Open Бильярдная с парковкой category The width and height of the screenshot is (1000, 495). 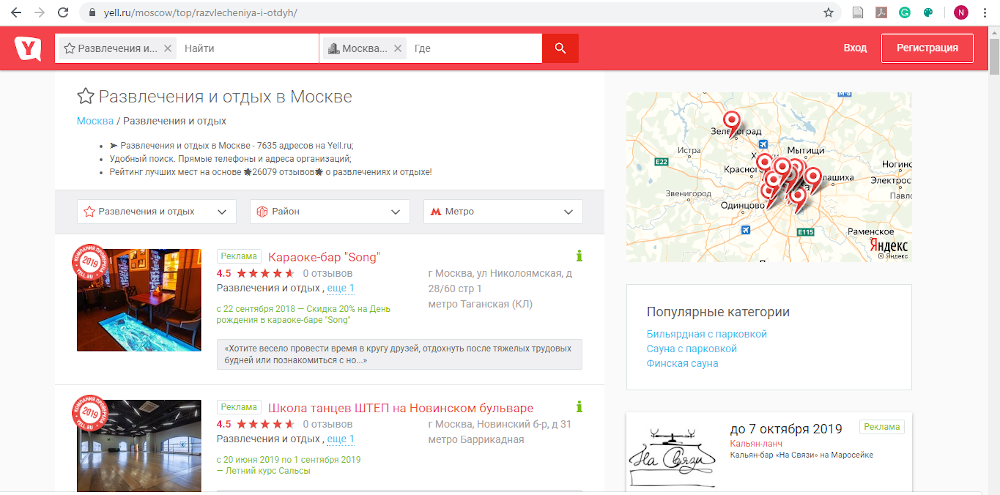point(707,334)
